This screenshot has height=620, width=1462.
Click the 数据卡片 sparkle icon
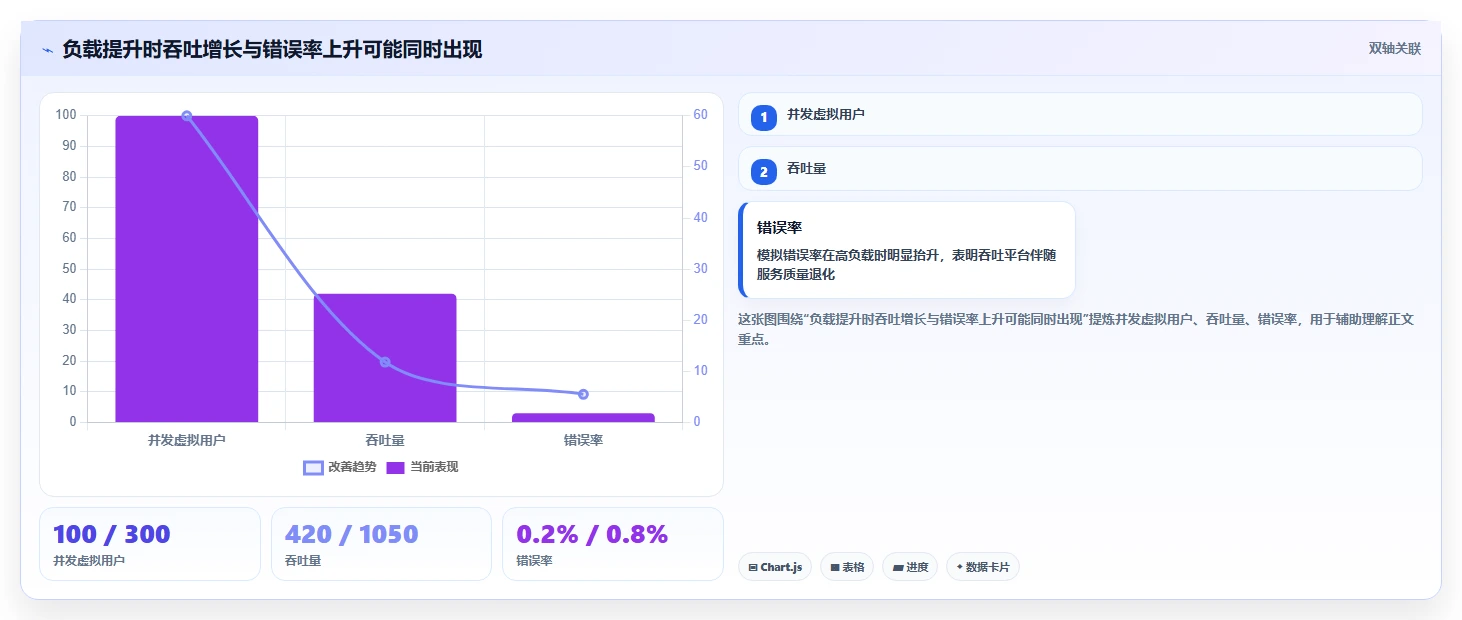click(x=959, y=567)
